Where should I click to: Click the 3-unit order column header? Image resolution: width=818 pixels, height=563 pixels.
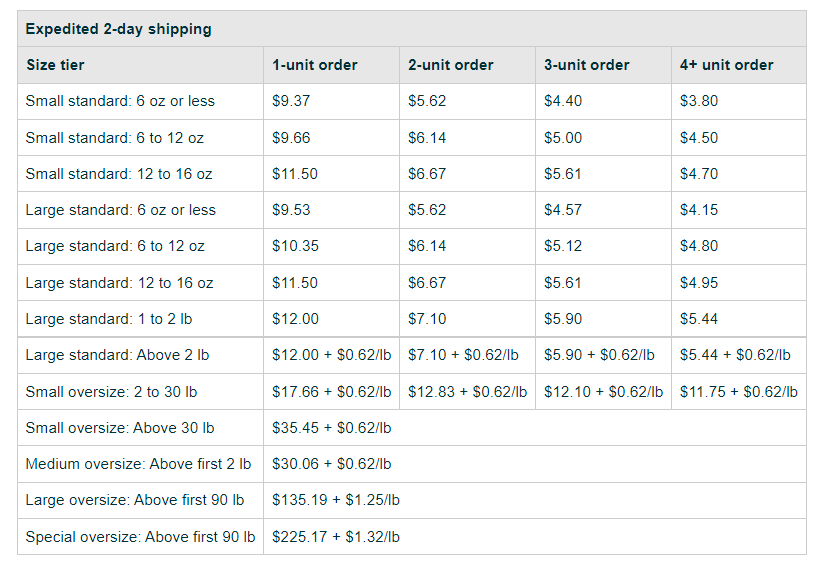click(x=587, y=65)
